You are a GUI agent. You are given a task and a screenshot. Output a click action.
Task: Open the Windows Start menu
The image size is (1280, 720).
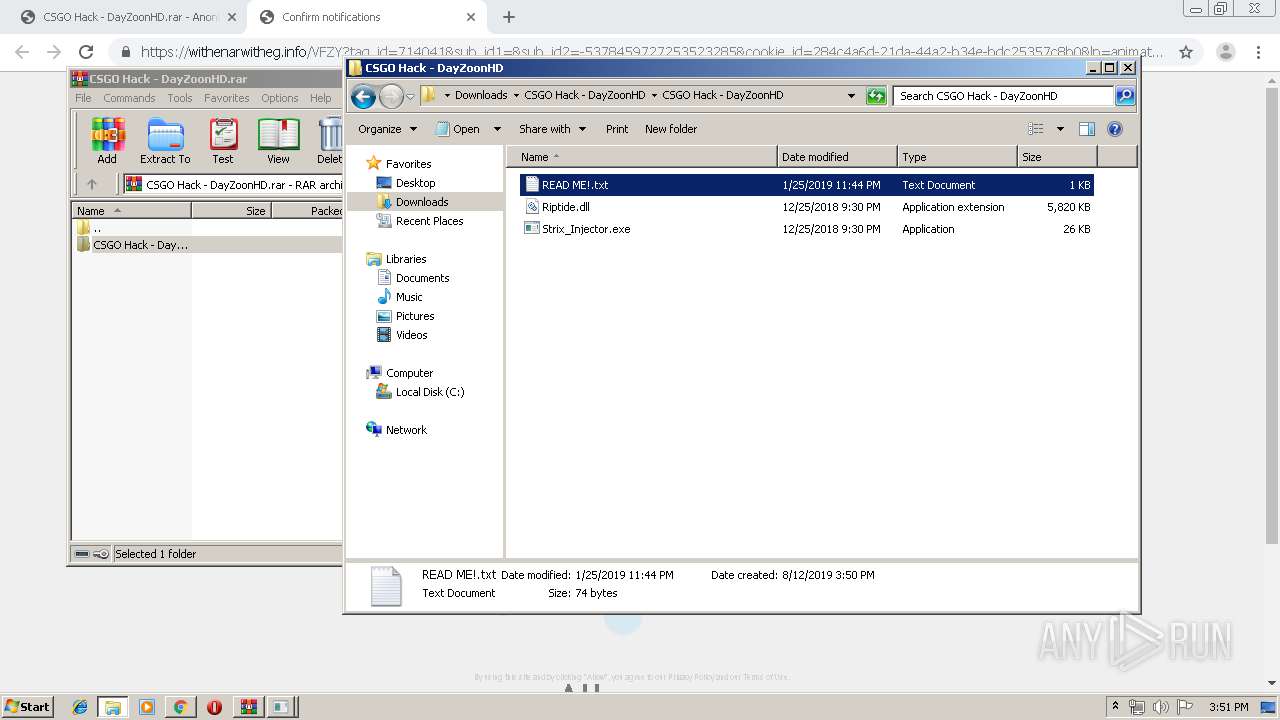pyautogui.click(x=27, y=706)
